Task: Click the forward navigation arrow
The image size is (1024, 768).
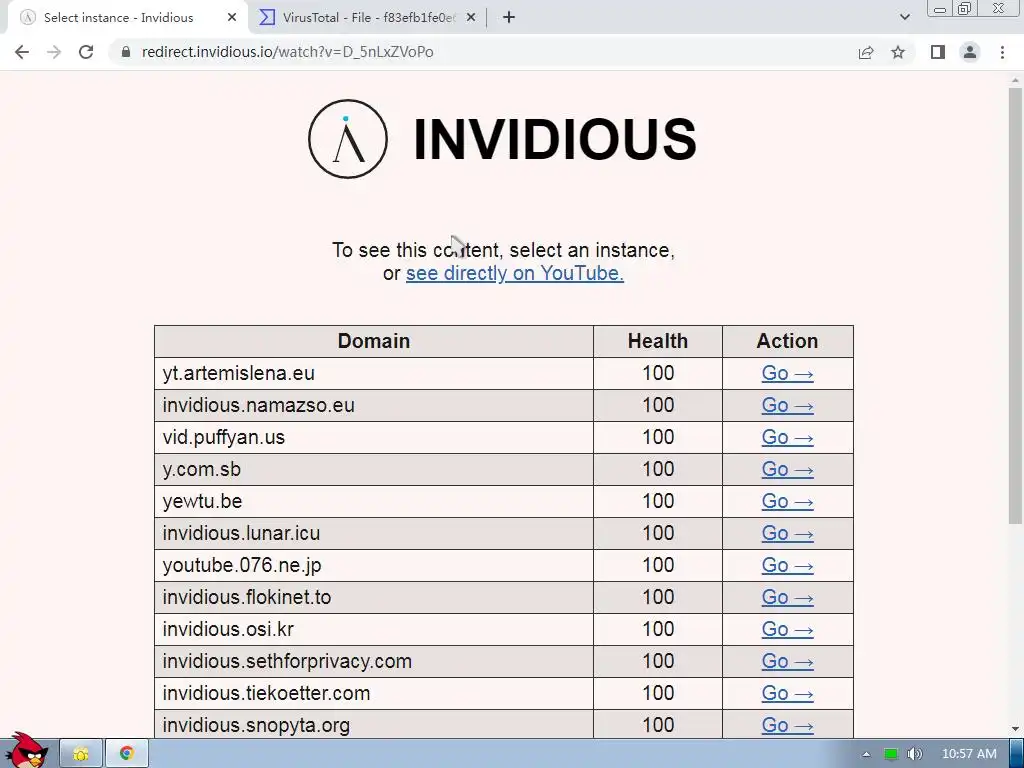Action: [54, 52]
